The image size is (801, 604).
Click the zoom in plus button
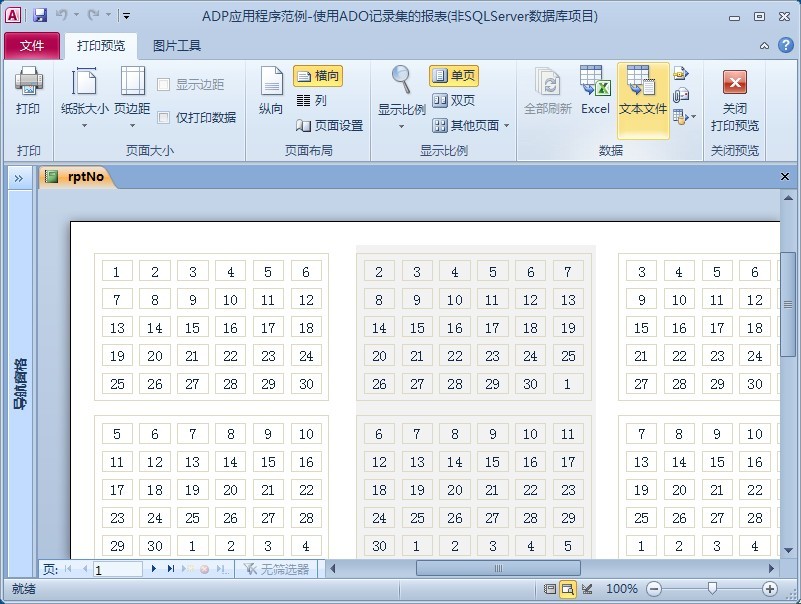click(769, 589)
